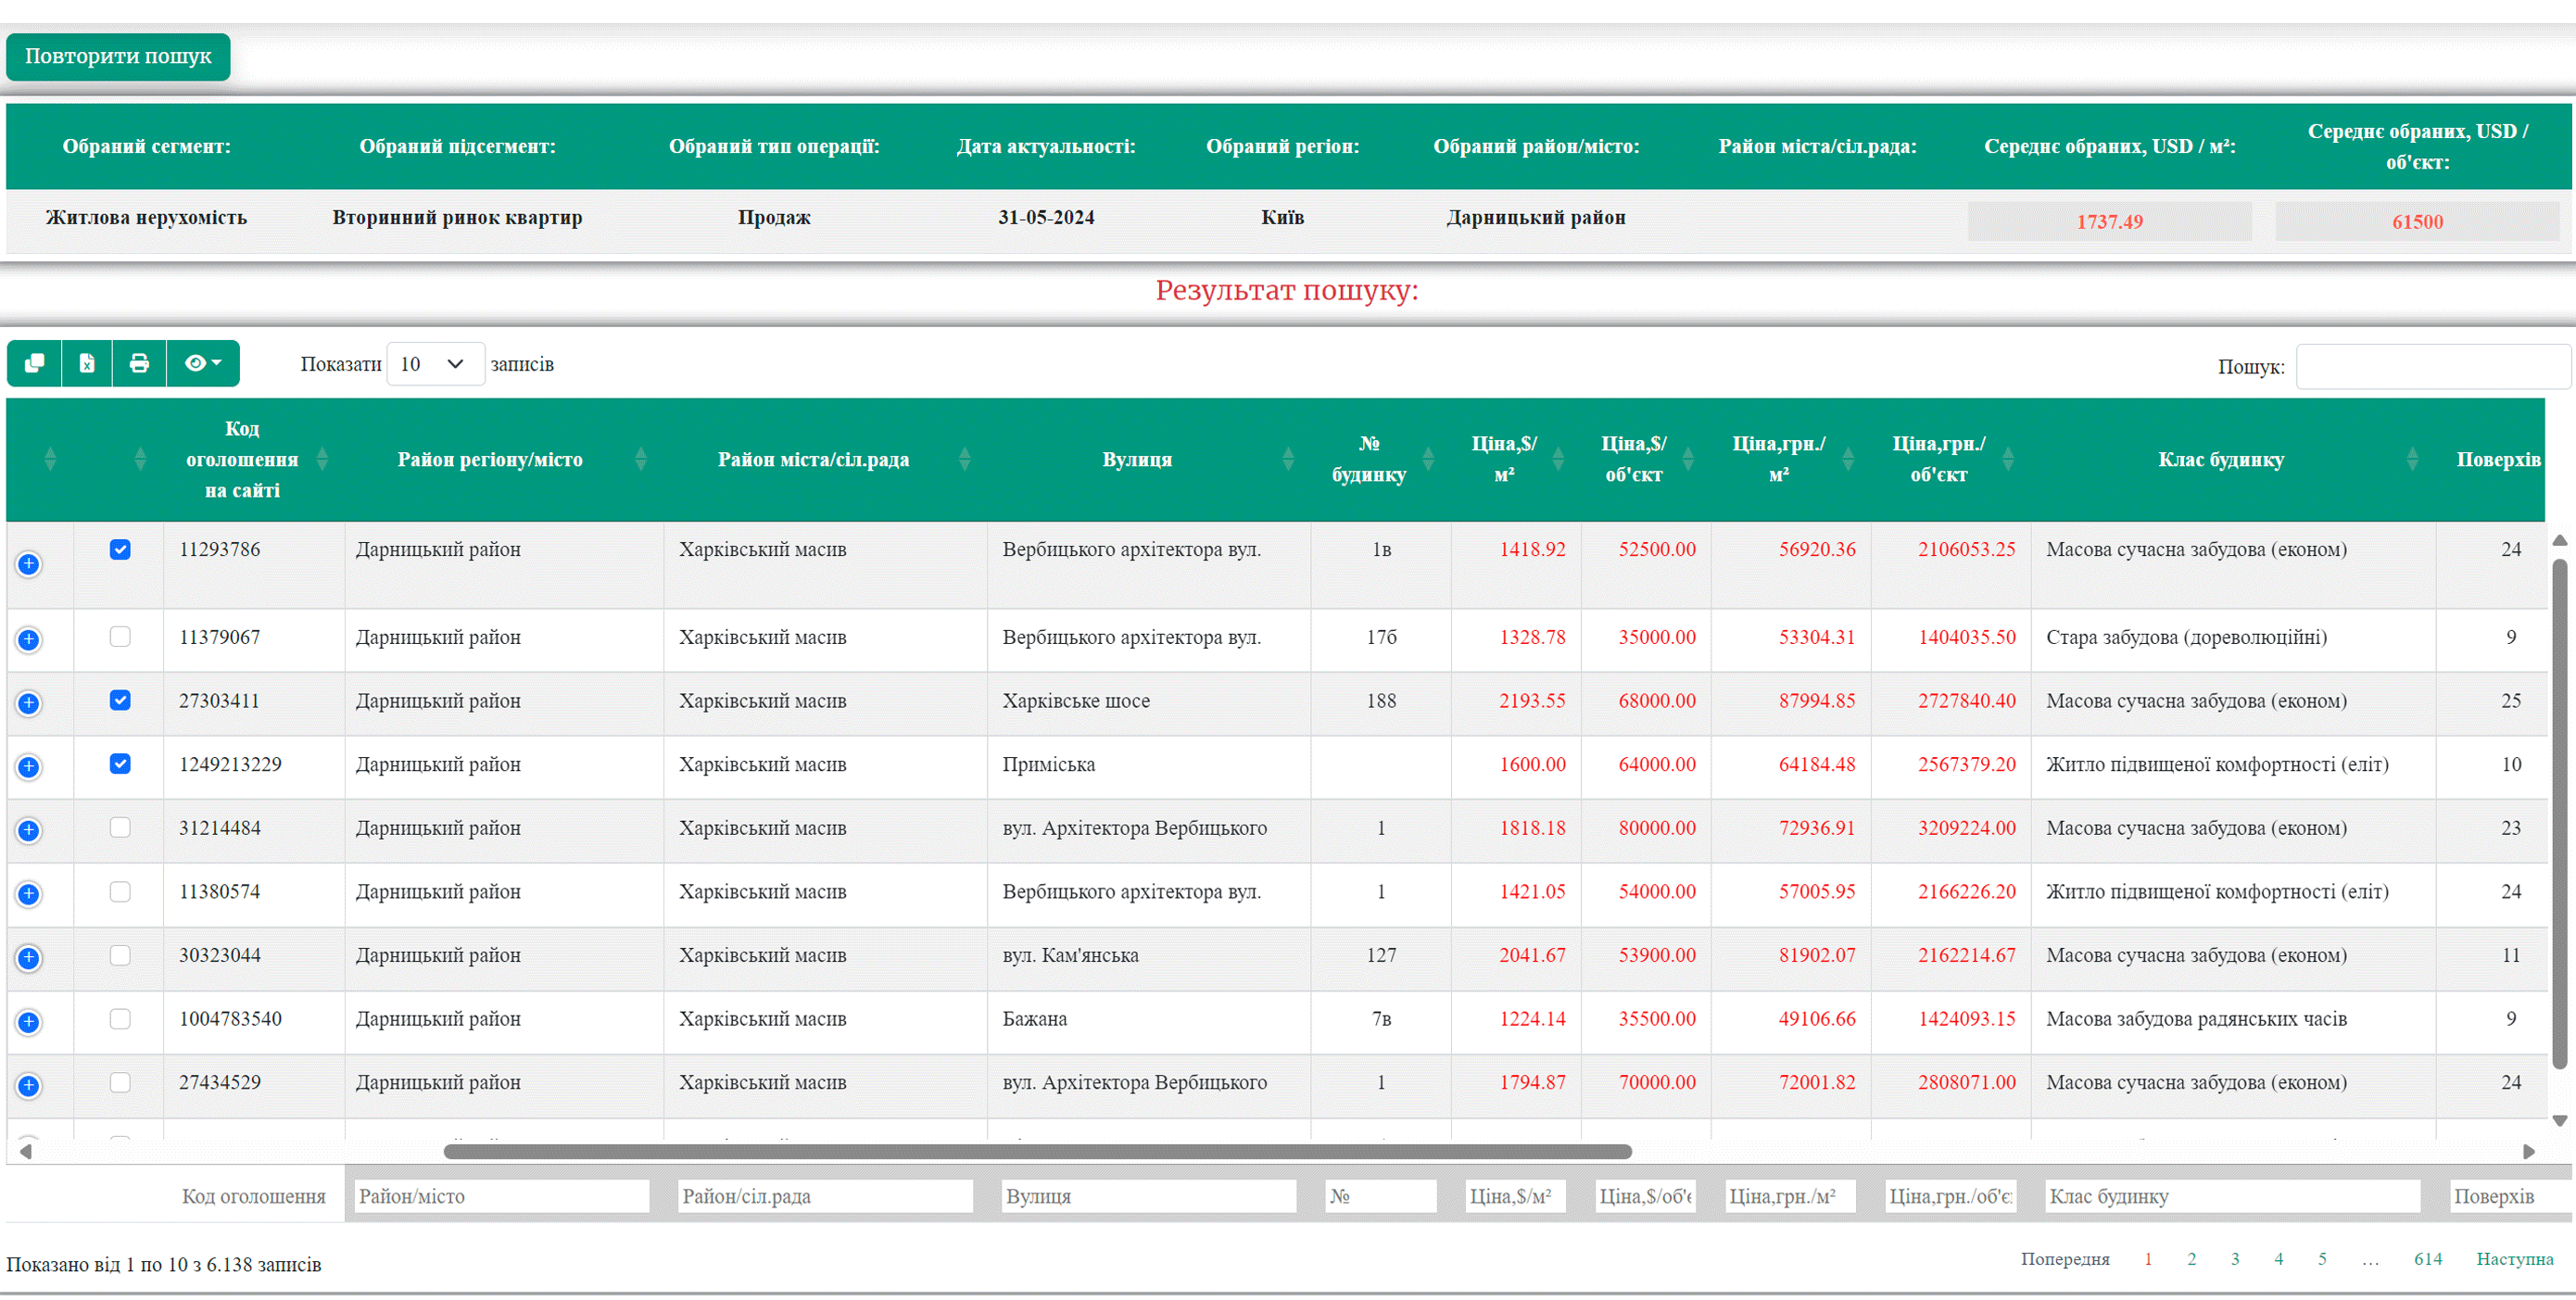This screenshot has width=2576, height=1300.
Task: Click the Клас будинку filter field
Action: [x=2232, y=1196]
